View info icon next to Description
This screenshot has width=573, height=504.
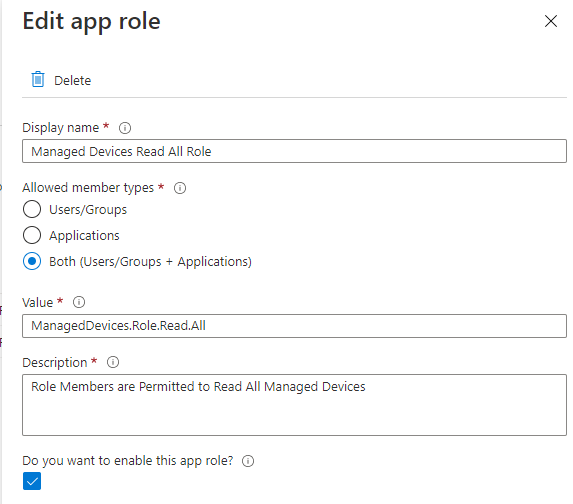113,362
